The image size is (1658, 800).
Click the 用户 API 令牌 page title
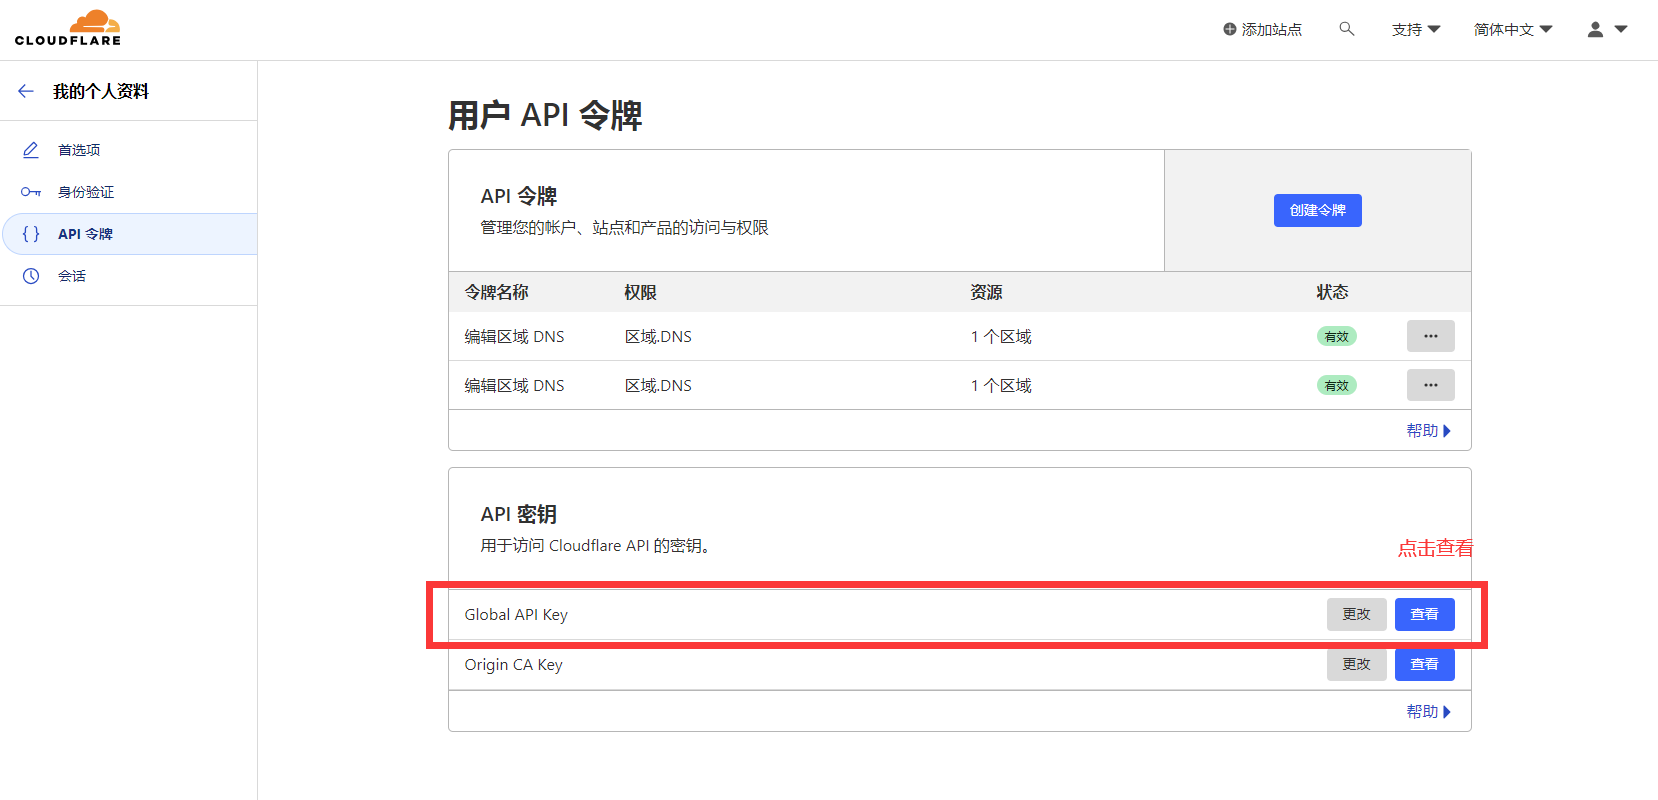point(545,115)
